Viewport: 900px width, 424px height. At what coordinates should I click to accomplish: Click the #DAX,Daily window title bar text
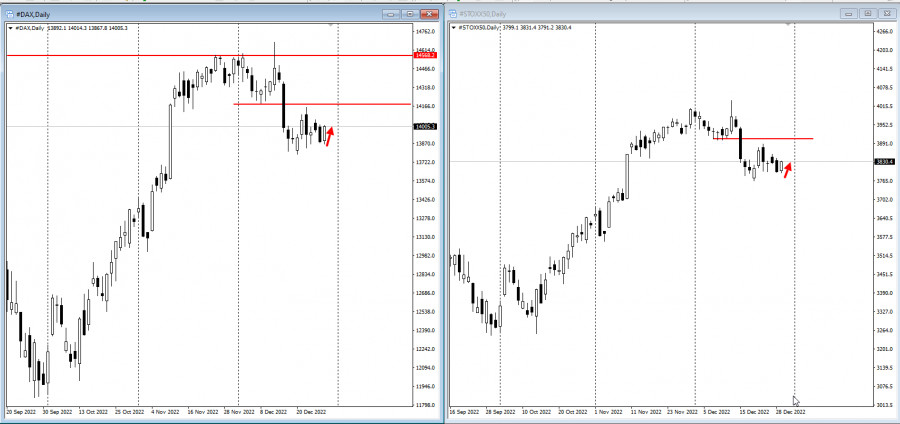[33, 14]
